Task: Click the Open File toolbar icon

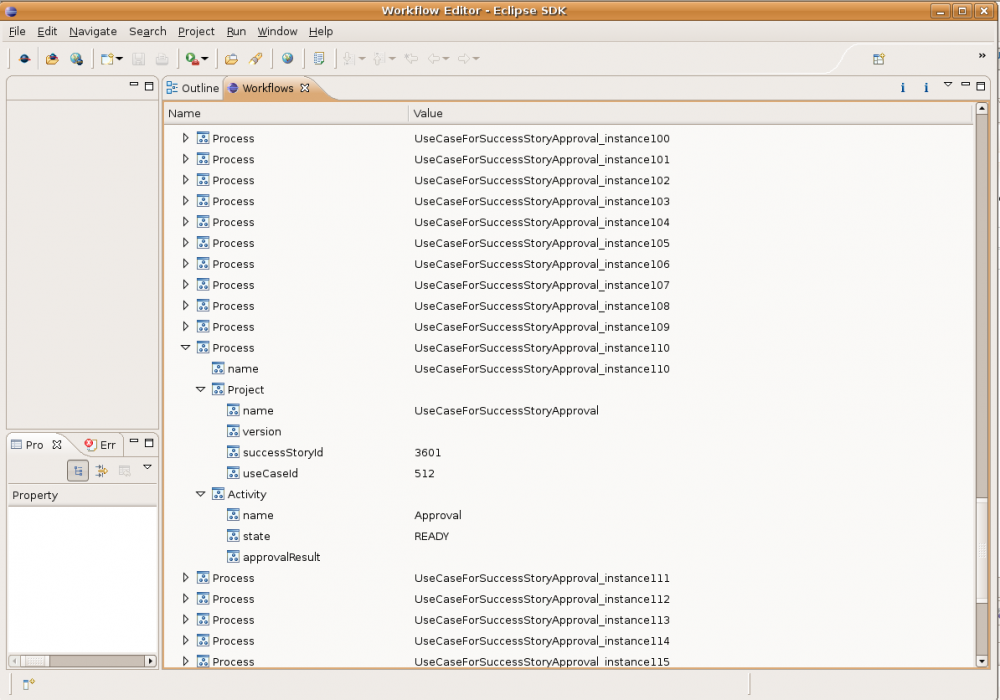Action: click(52, 58)
